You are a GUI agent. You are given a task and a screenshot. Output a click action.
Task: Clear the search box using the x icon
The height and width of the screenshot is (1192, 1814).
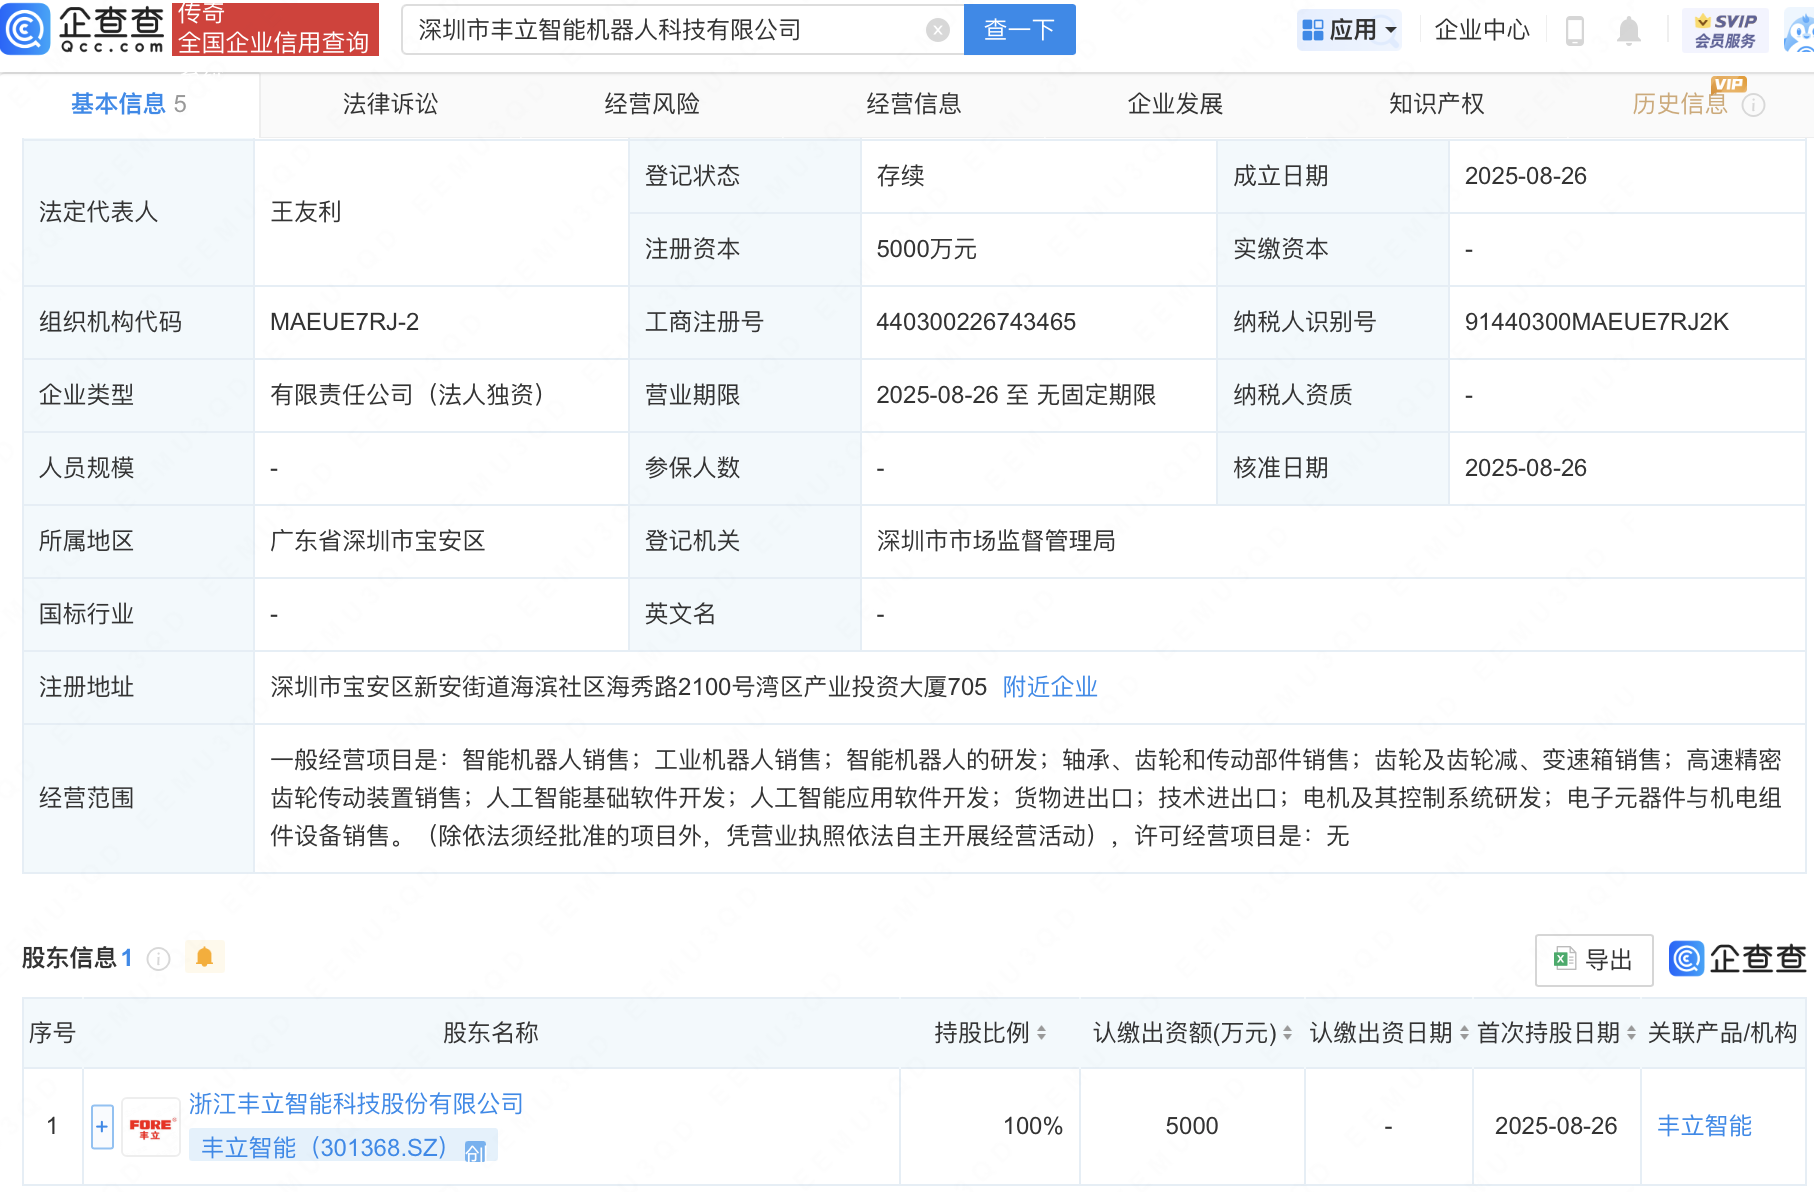coord(936,29)
